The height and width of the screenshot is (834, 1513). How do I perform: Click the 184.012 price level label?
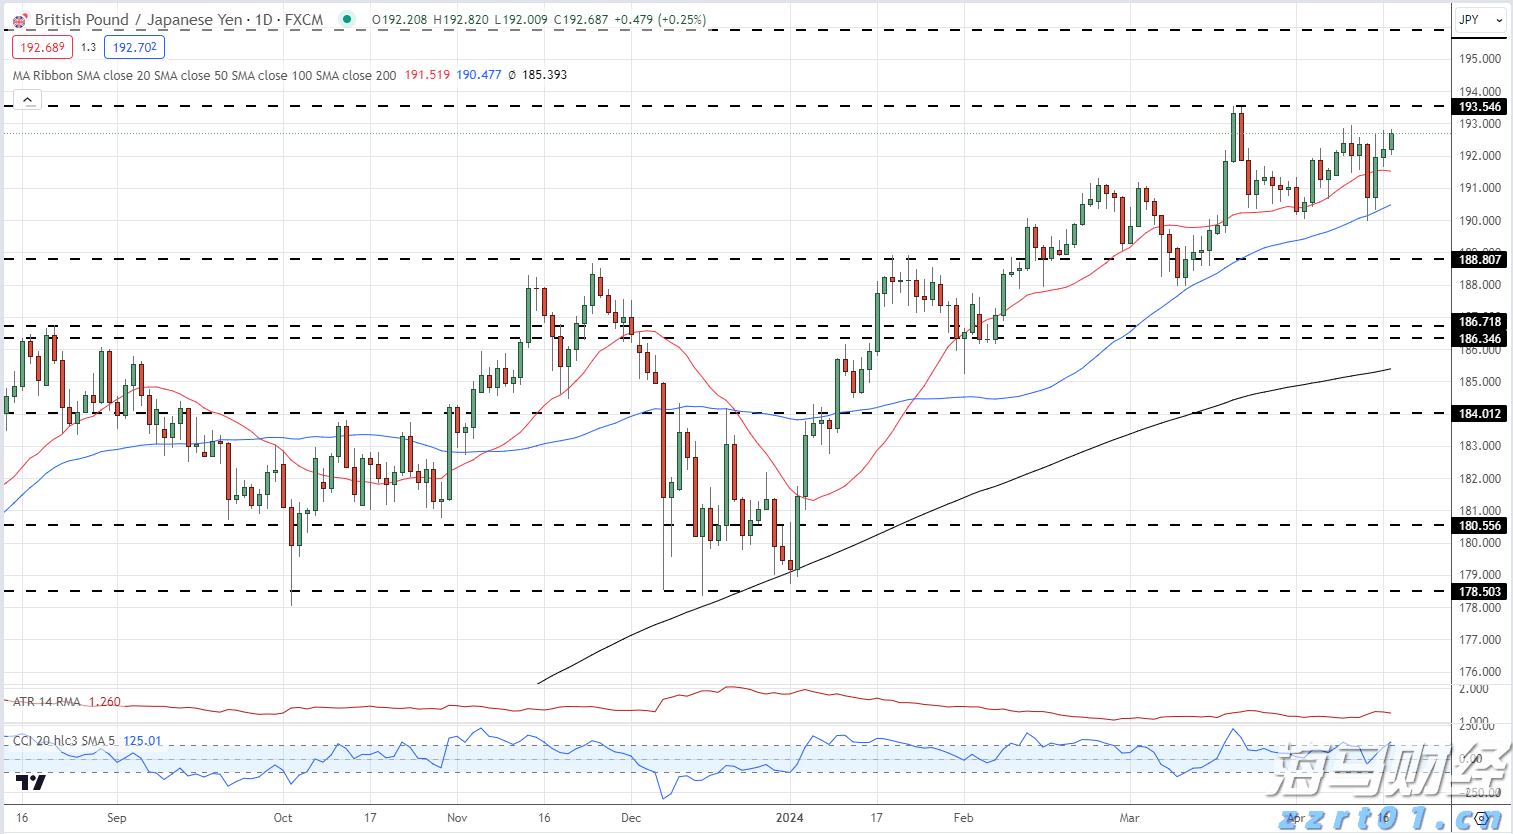pos(1480,414)
